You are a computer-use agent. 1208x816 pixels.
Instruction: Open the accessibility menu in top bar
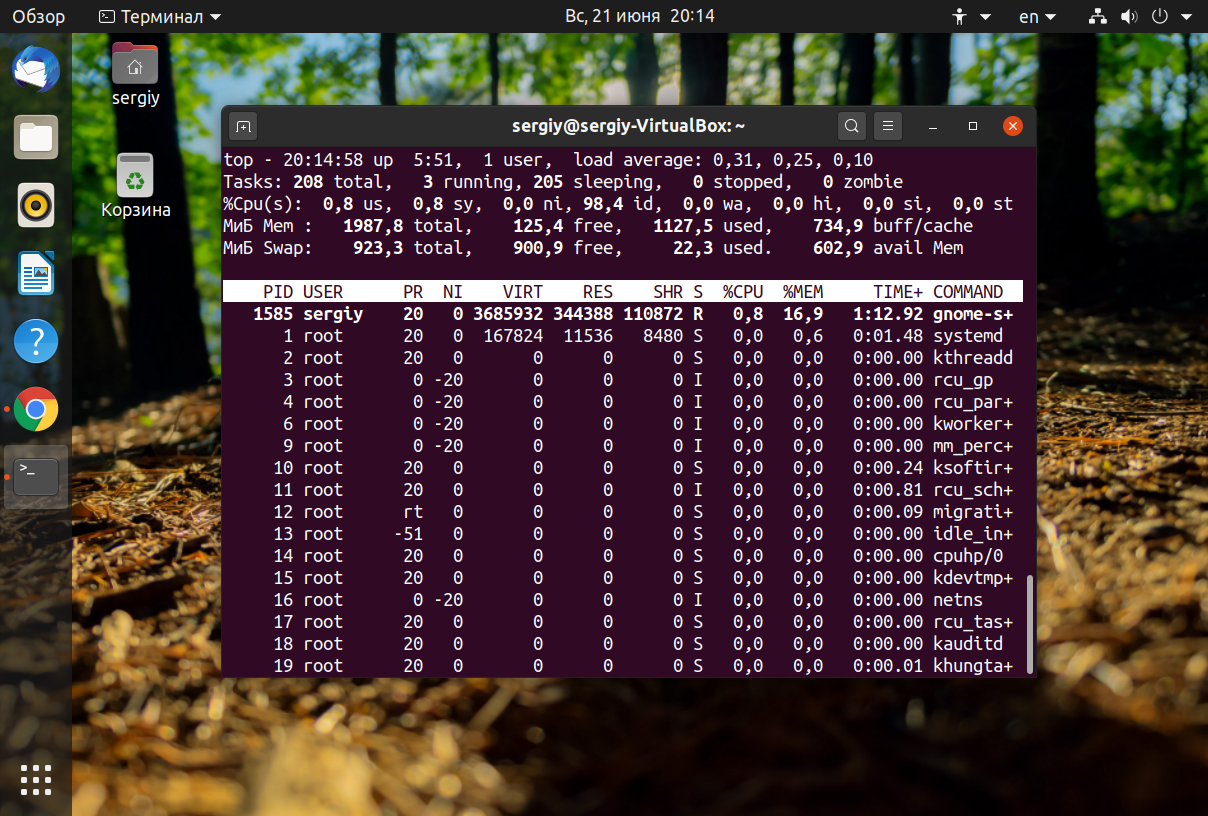click(x=970, y=17)
